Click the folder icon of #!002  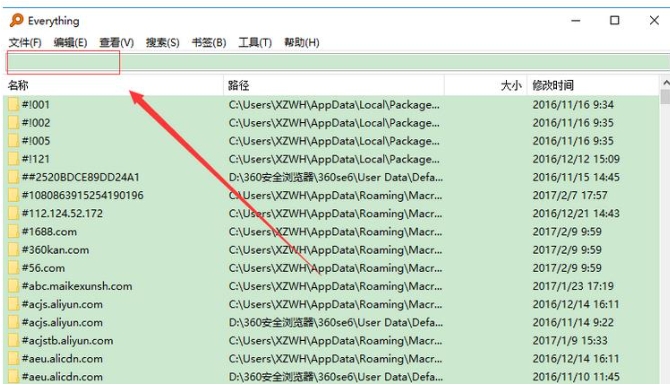pos(13,123)
